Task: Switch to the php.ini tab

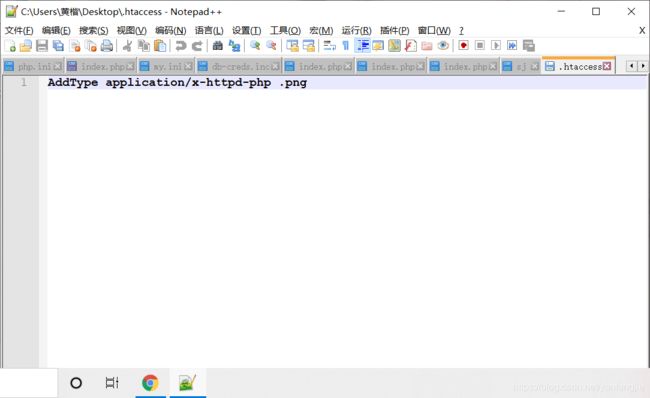Action: point(33,66)
